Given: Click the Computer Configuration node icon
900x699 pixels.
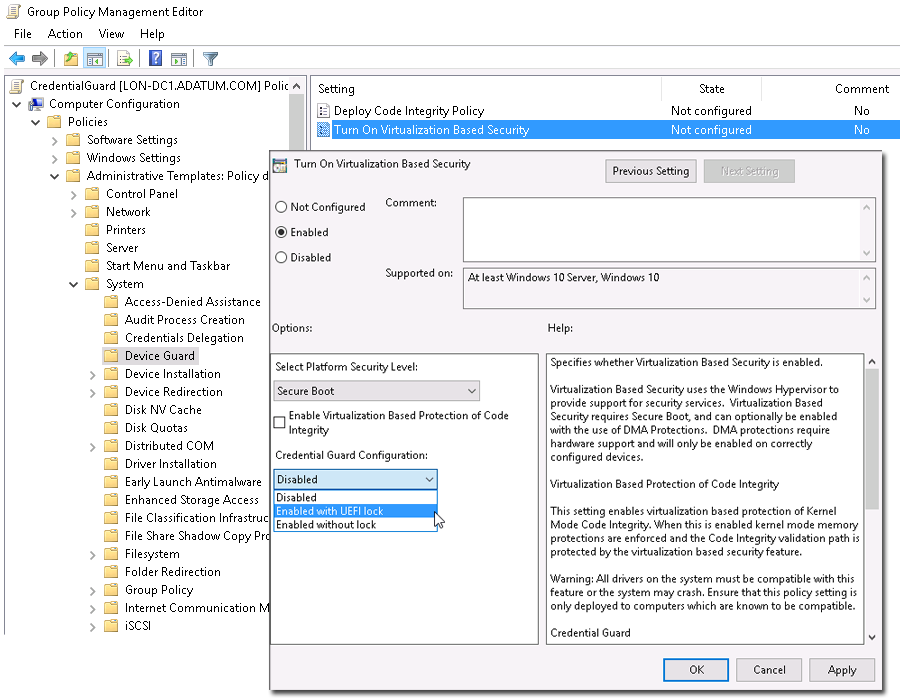Looking at the screenshot, I should pyautogui.click(x=36, y=104).
